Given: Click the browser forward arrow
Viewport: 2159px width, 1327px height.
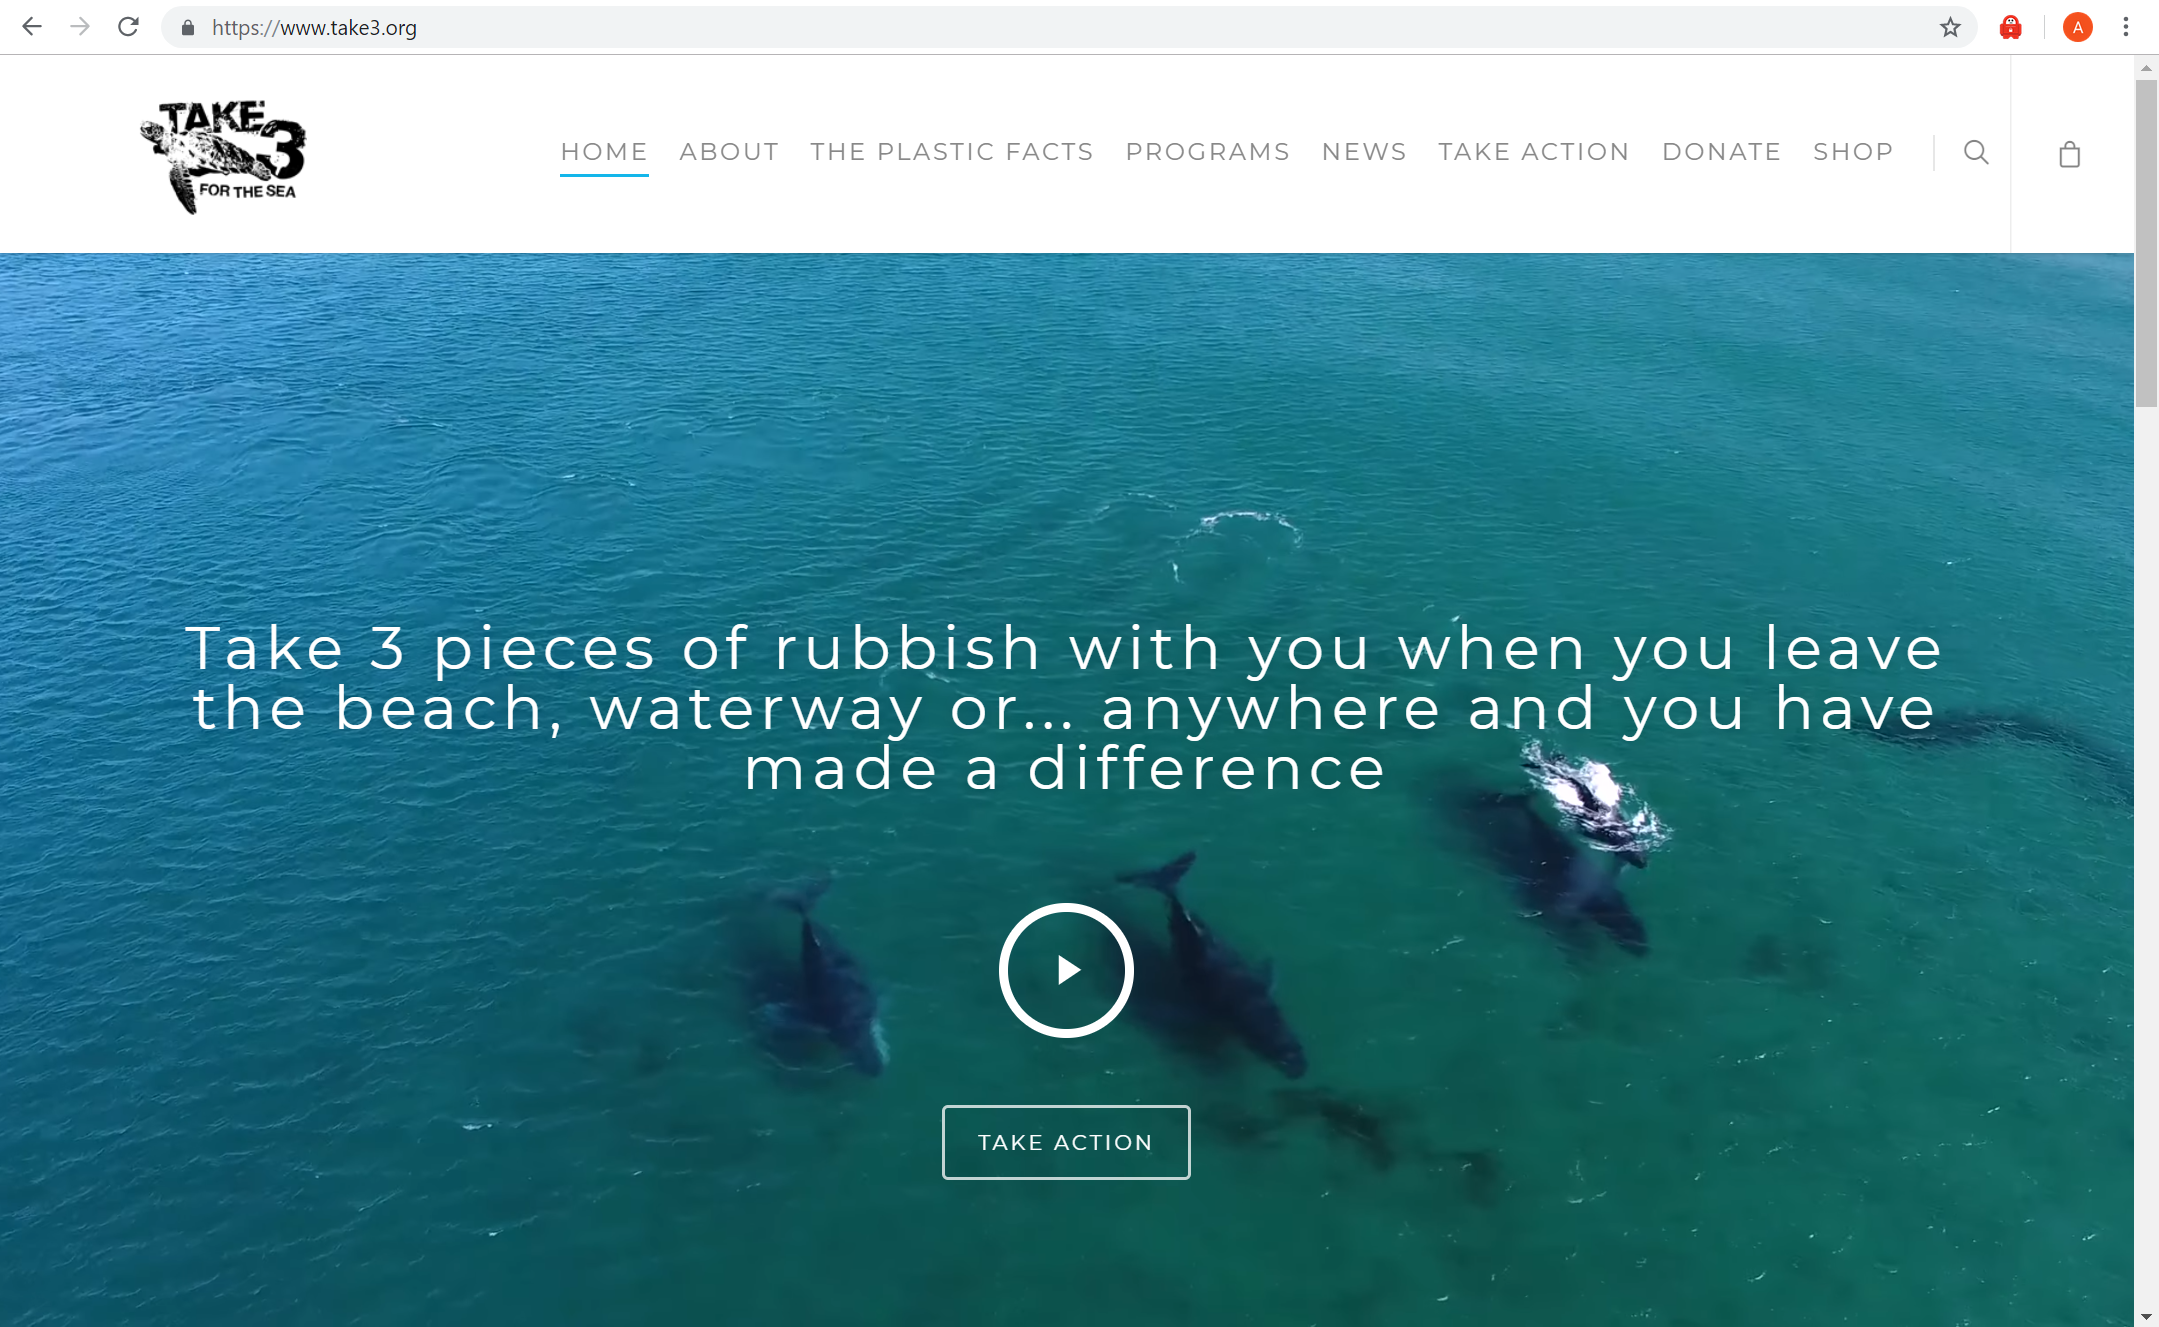Looking at the screenshot, I should point(80,27).
